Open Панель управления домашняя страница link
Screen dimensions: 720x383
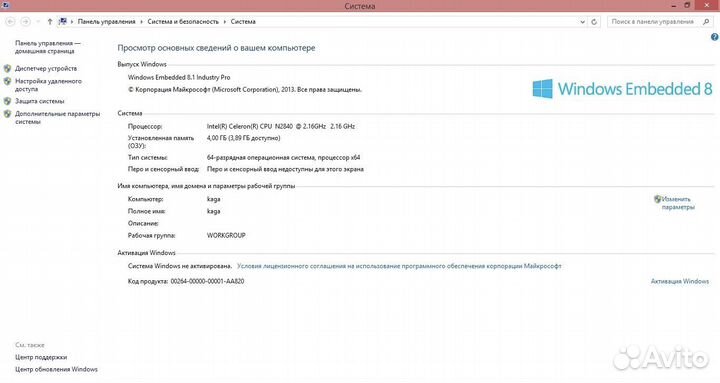[48, 47]
